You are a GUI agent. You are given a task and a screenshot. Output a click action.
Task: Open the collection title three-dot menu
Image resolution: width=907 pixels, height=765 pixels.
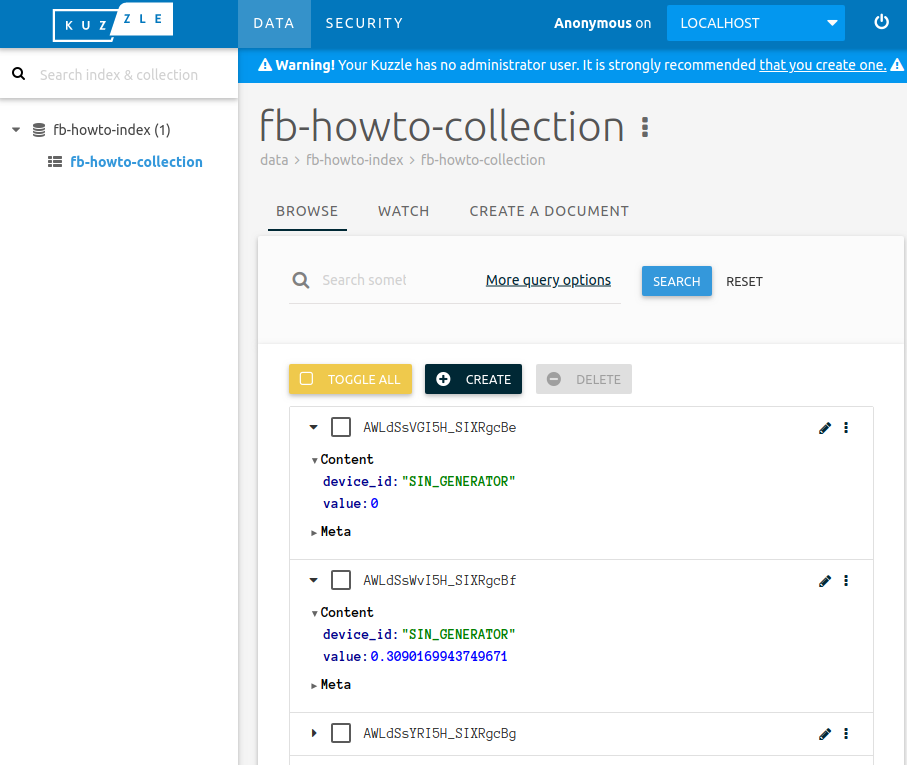(645, 127)
